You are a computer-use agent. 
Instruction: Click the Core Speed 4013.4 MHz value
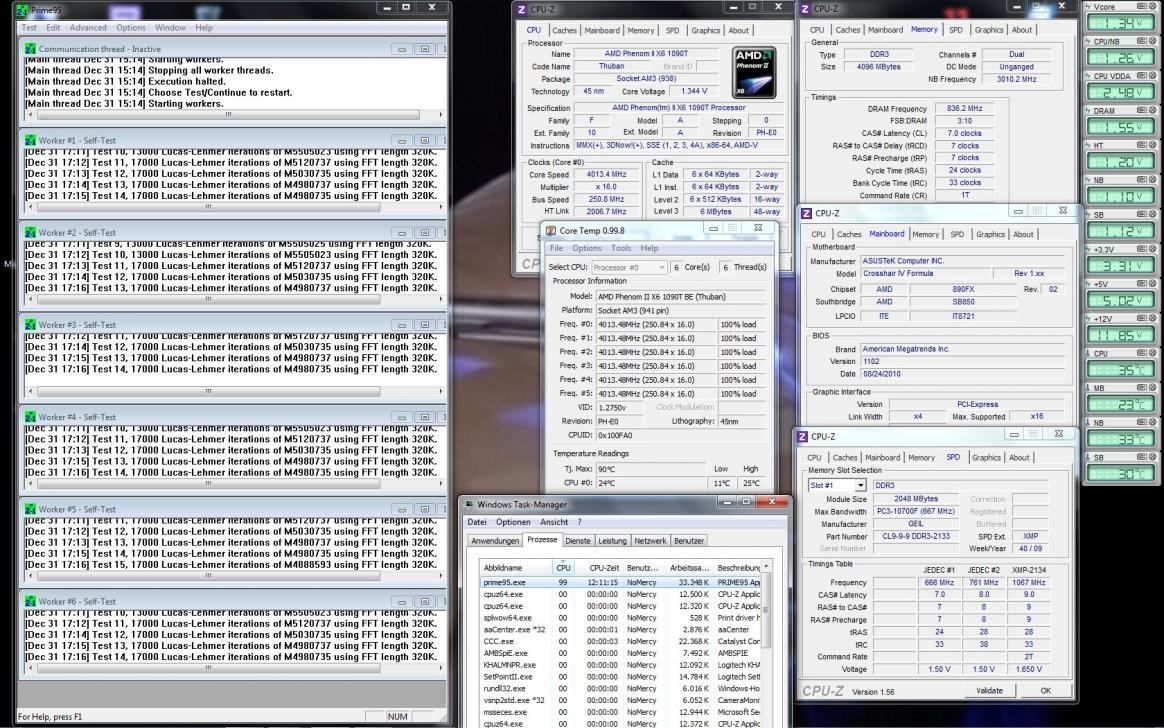606,174
